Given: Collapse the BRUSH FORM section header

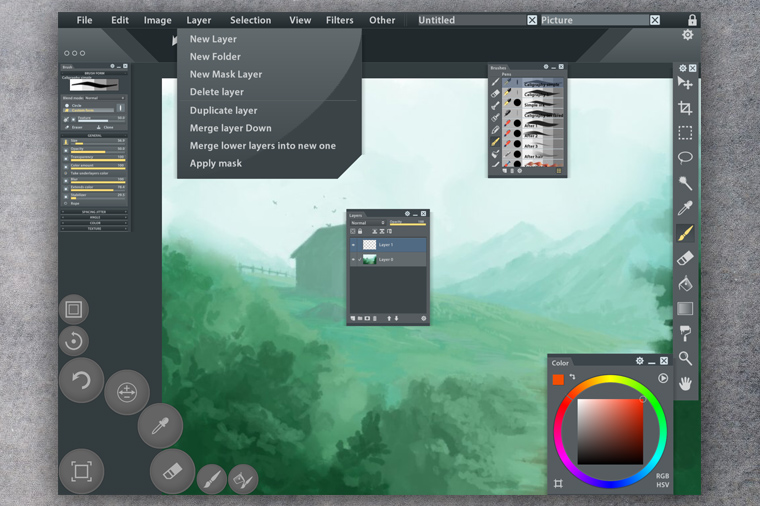Looking at the screenshot, I should 94,73.
